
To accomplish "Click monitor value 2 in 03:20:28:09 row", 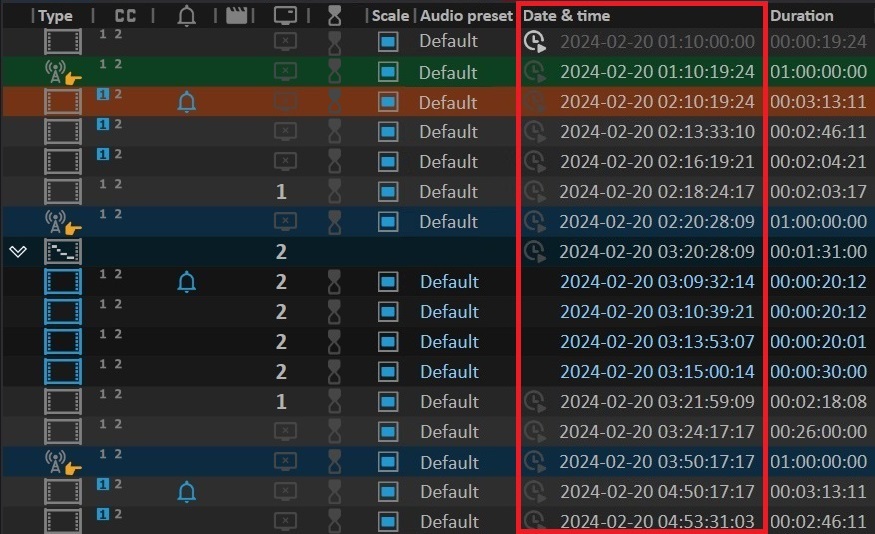I will 281,252.
